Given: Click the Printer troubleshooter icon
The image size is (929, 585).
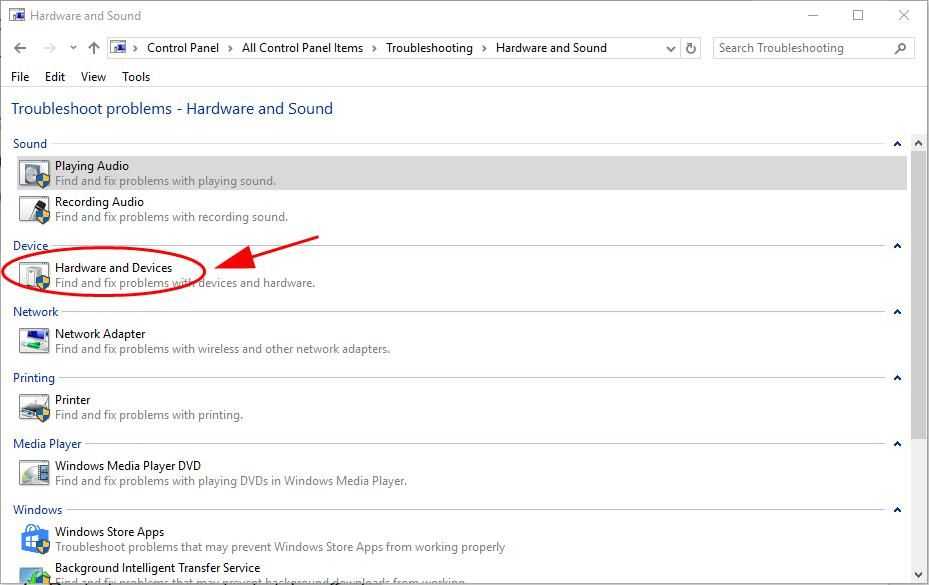Looking at the screenshot, I should click(x=34, y=407).
